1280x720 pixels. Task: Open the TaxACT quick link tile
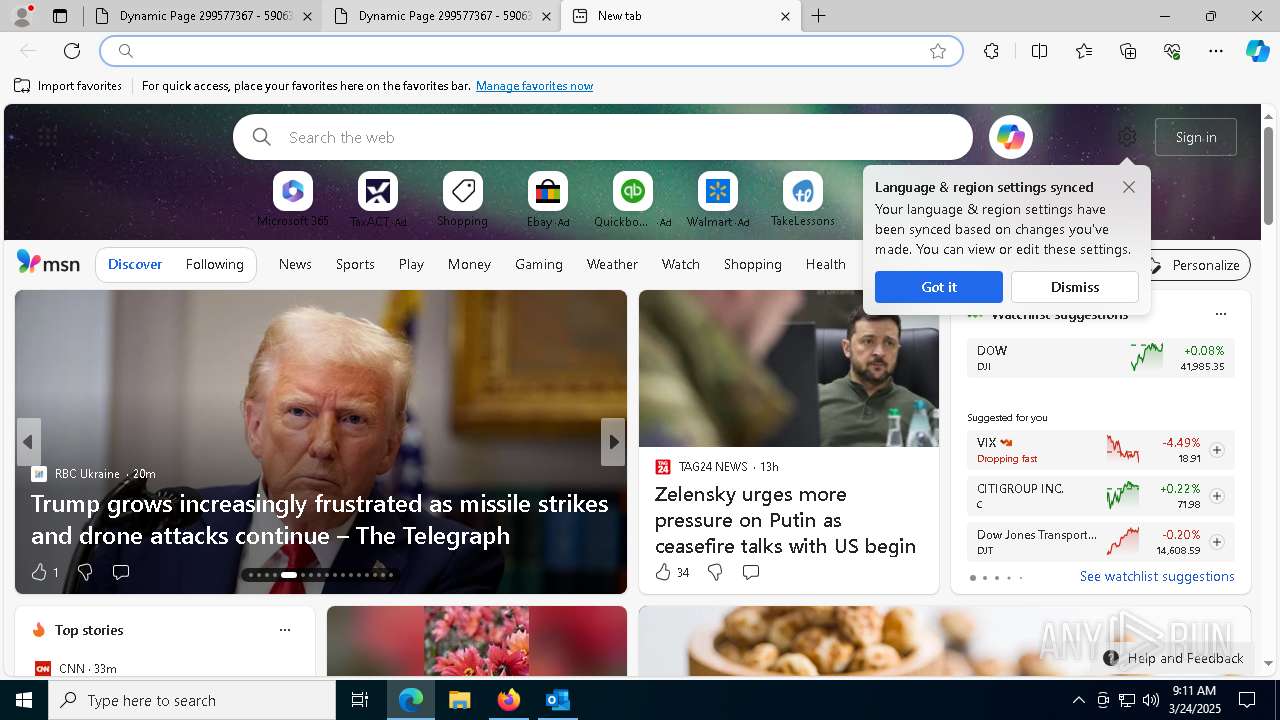[x=378, y=199]
